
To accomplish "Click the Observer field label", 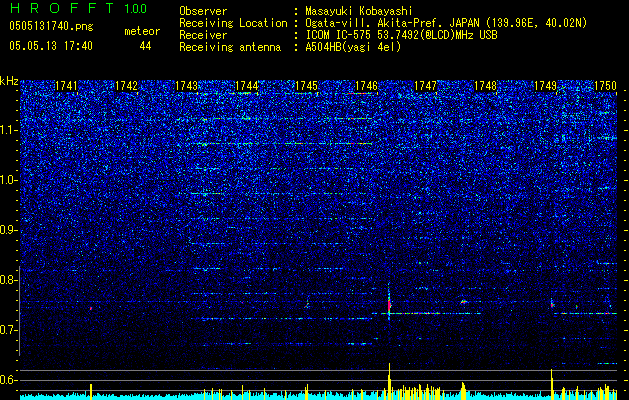I will click(203, 11).
